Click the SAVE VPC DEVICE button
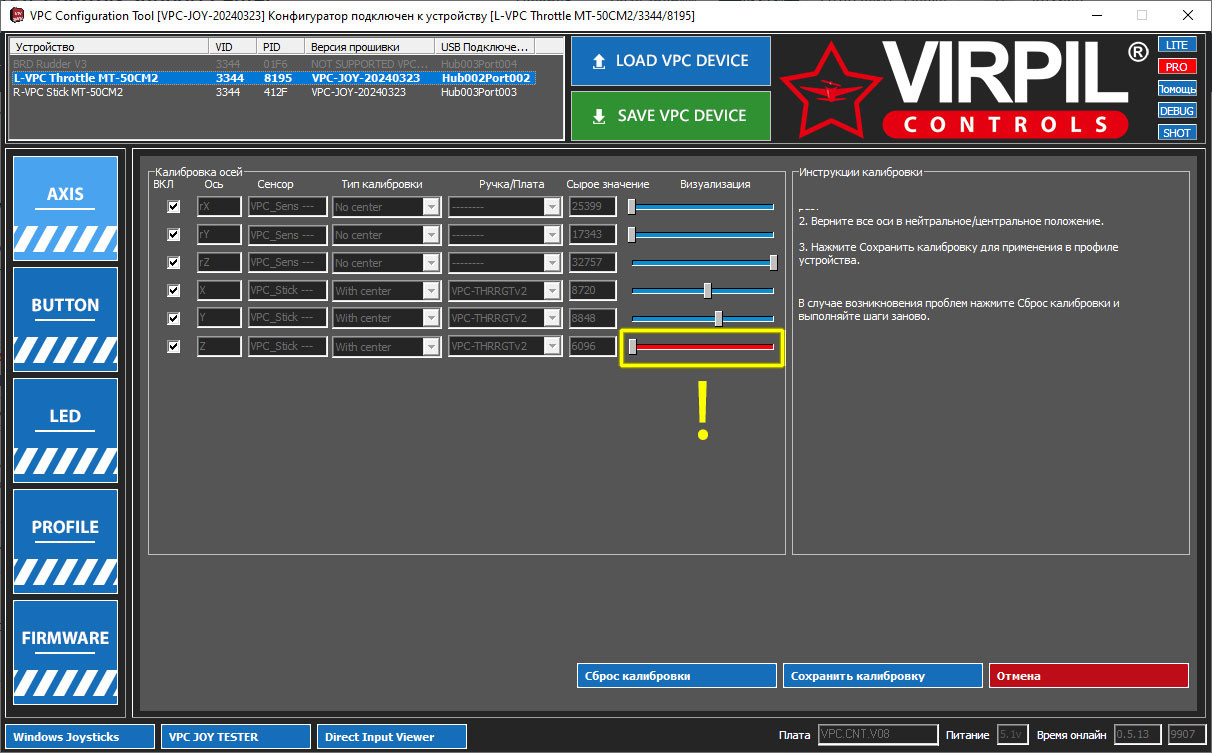1212x753 pixels. [670, 116]
